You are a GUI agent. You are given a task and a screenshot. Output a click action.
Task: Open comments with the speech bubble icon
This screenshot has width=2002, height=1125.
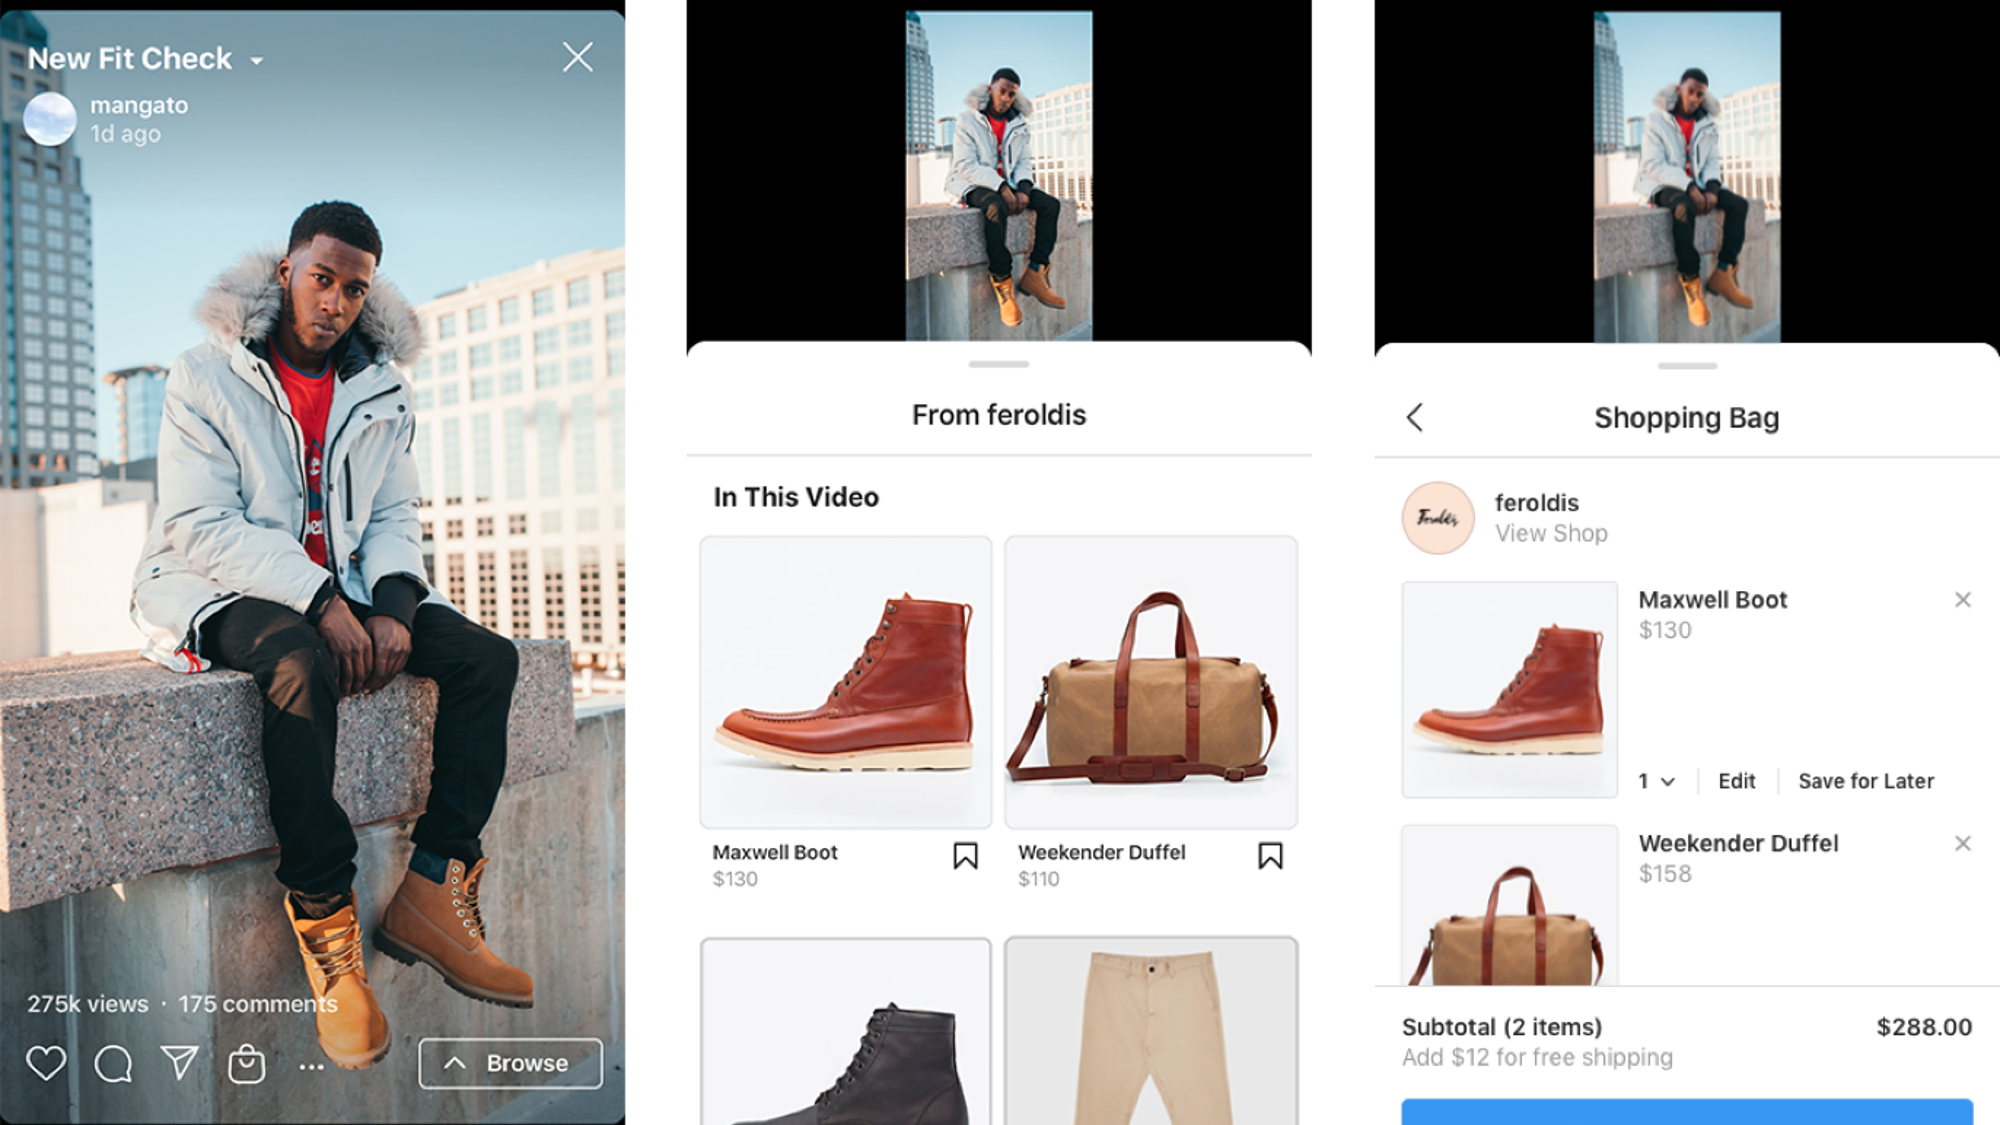[113, 1064]
